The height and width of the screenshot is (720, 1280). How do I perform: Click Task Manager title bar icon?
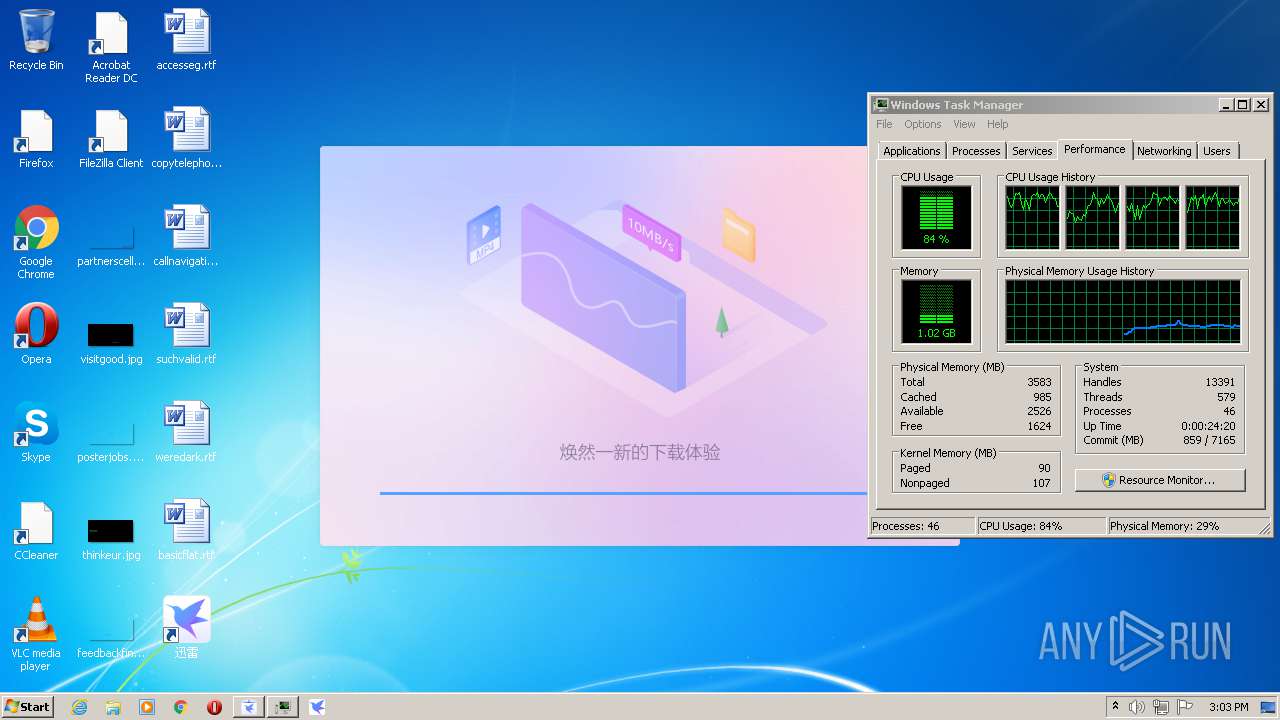tap(880, 104)
